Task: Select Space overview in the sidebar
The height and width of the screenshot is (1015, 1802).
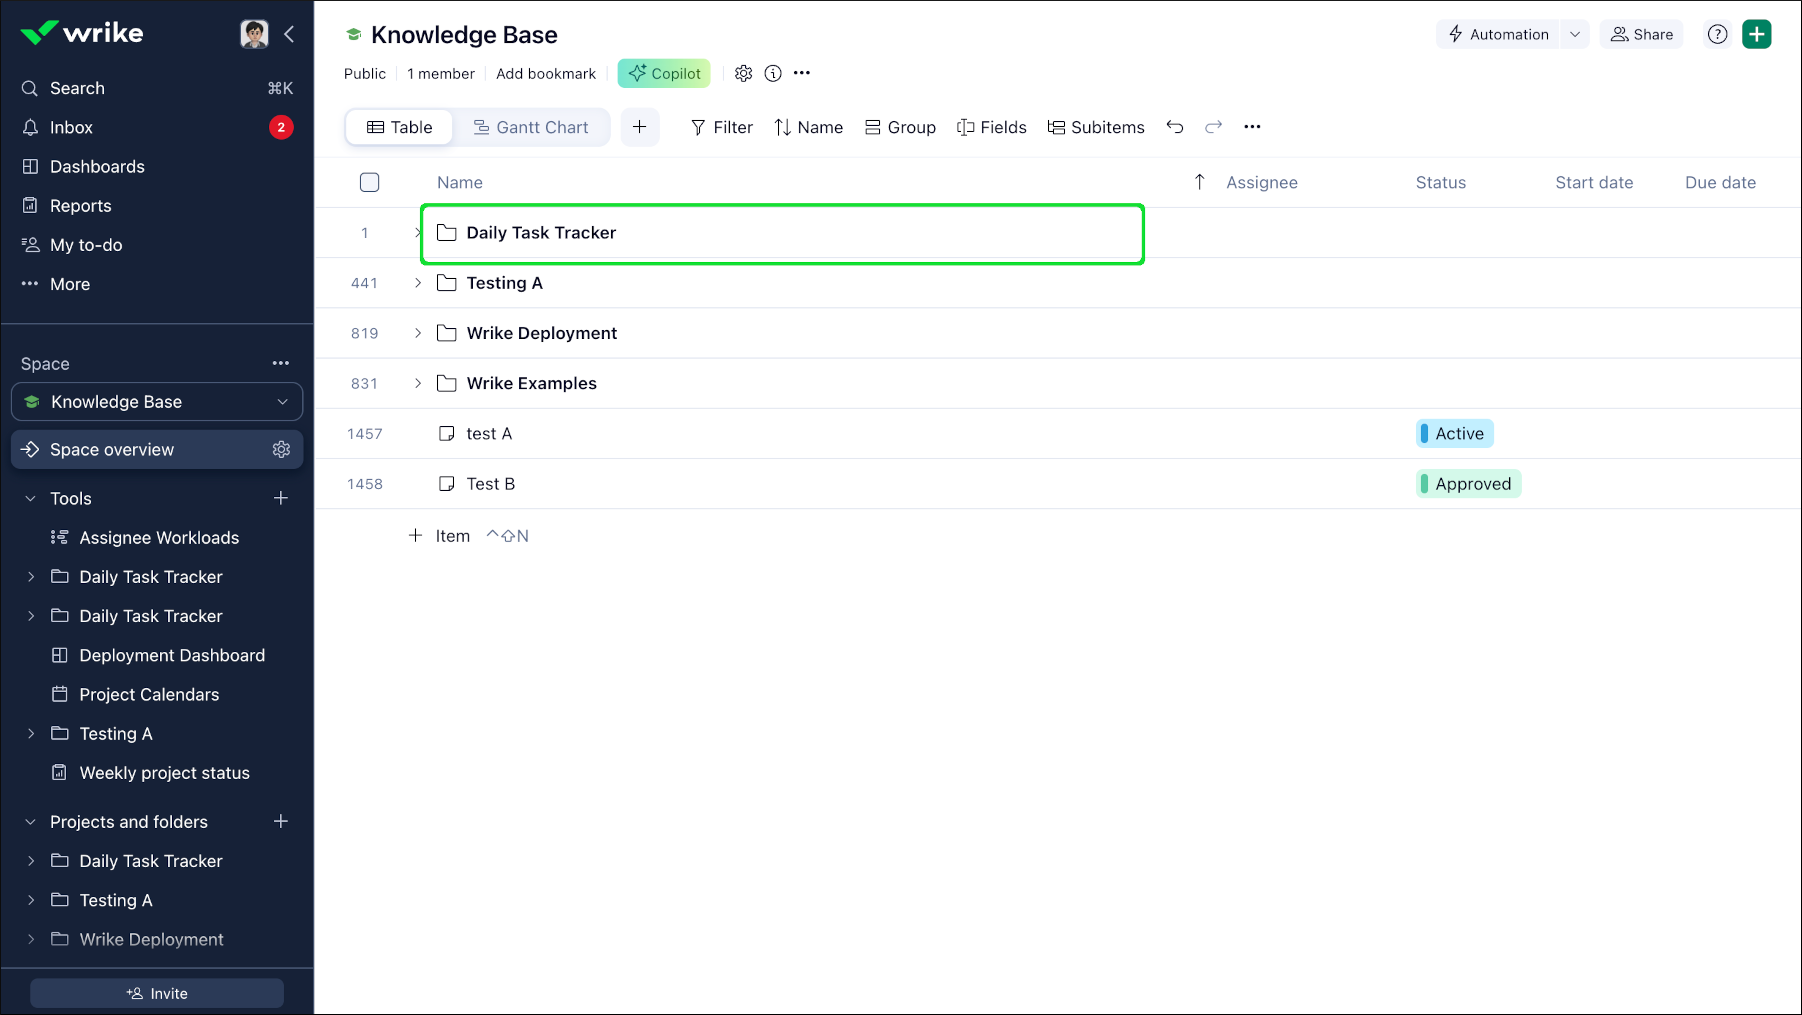Action: point(157,450)
